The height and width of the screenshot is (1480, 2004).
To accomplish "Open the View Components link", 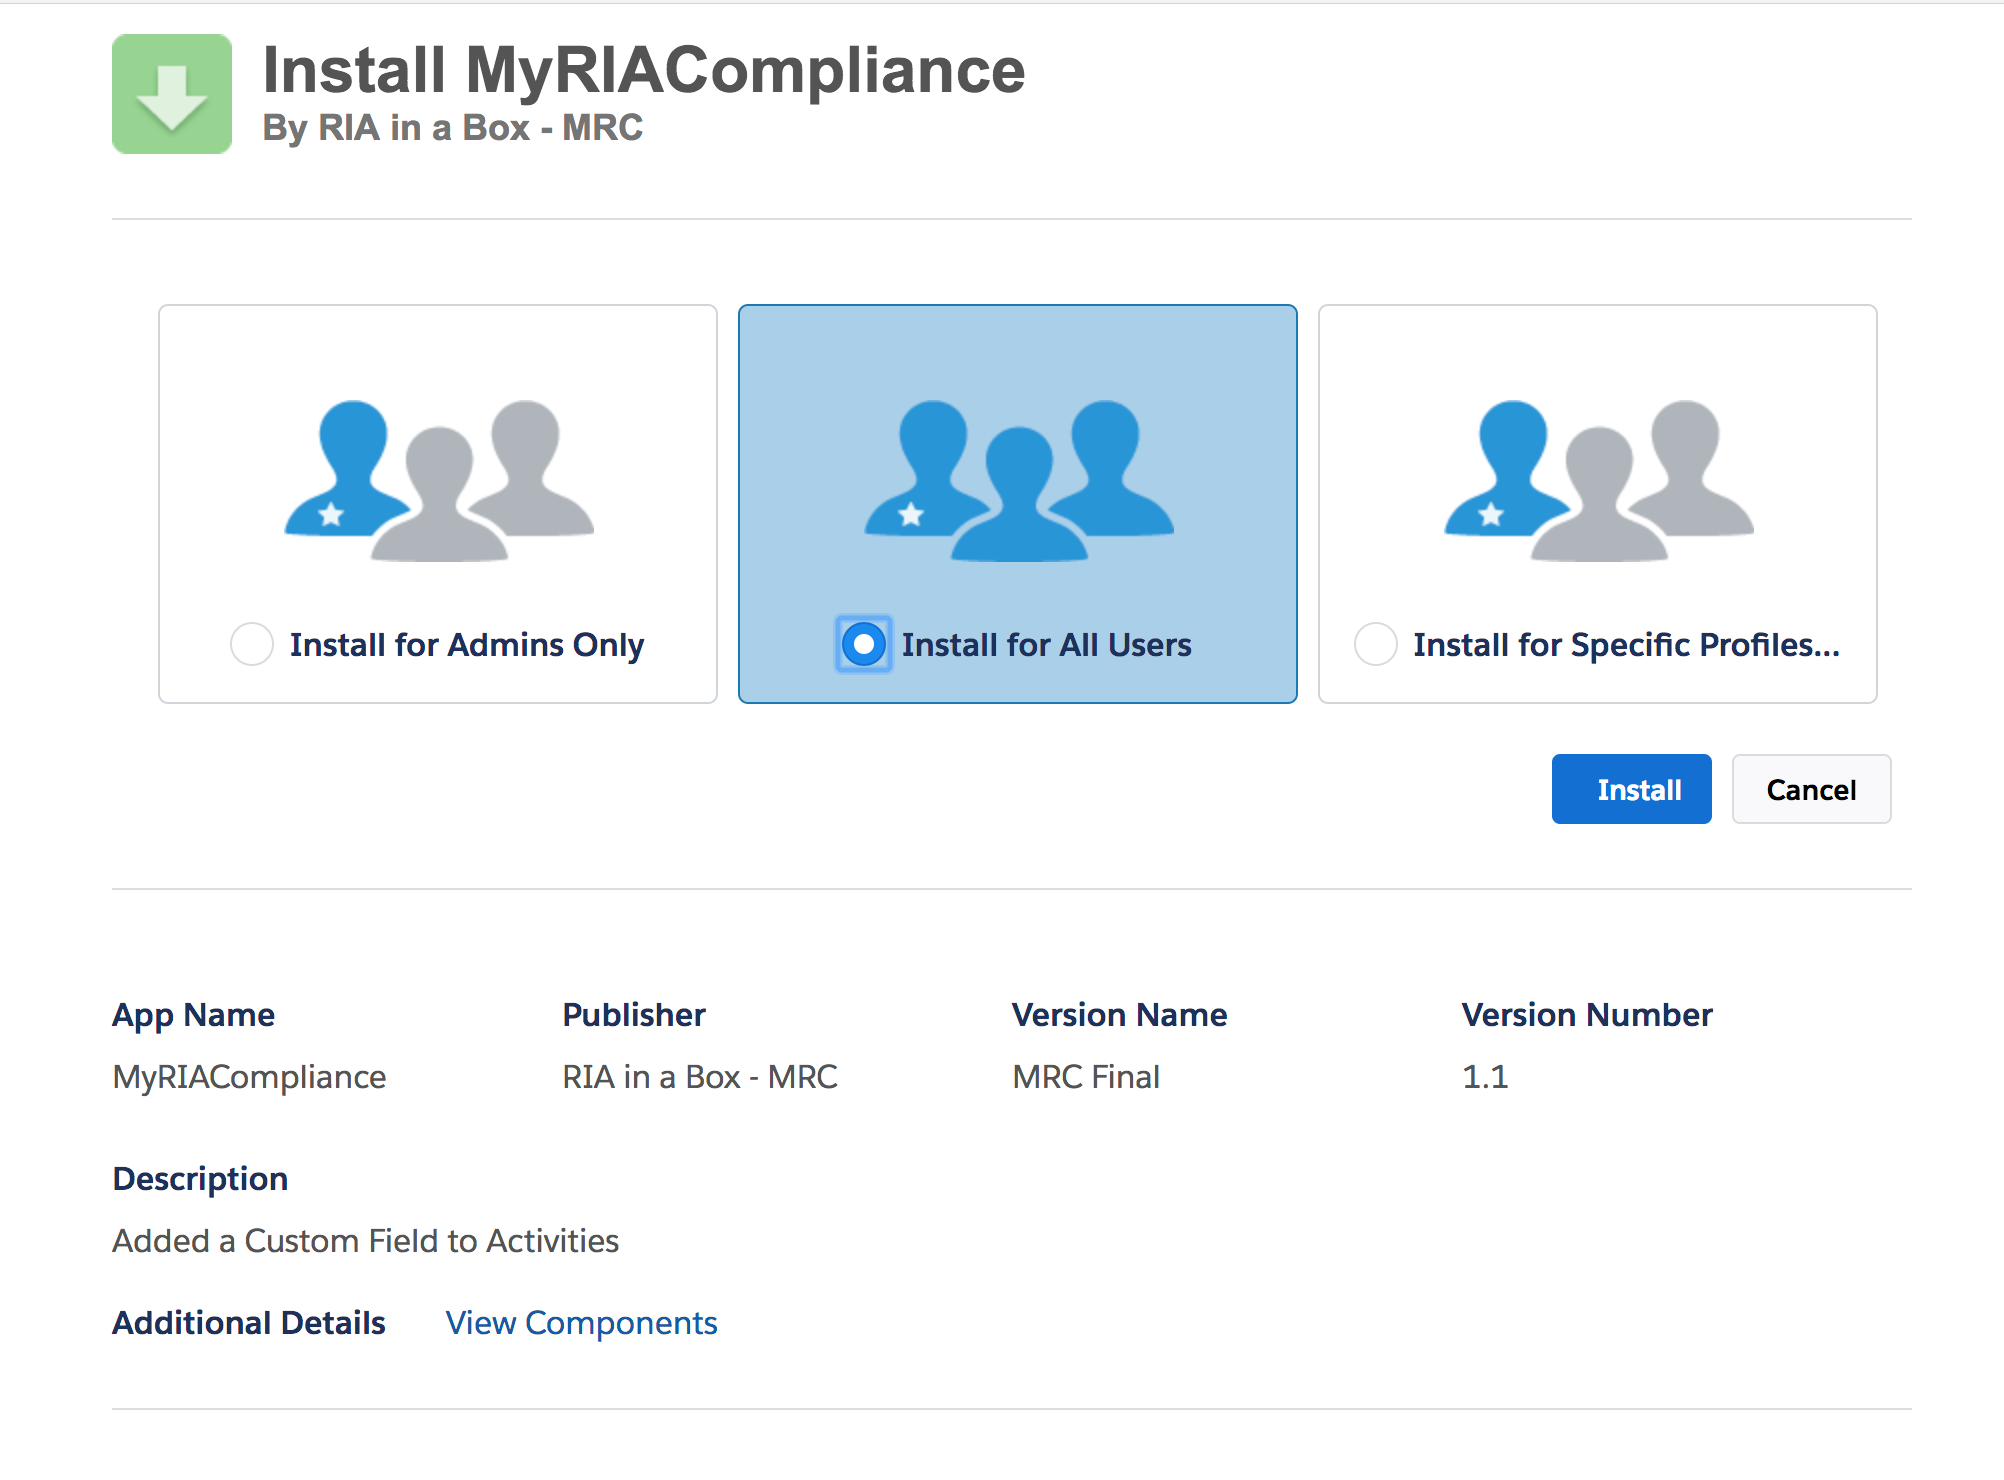I will (581, 1323).
